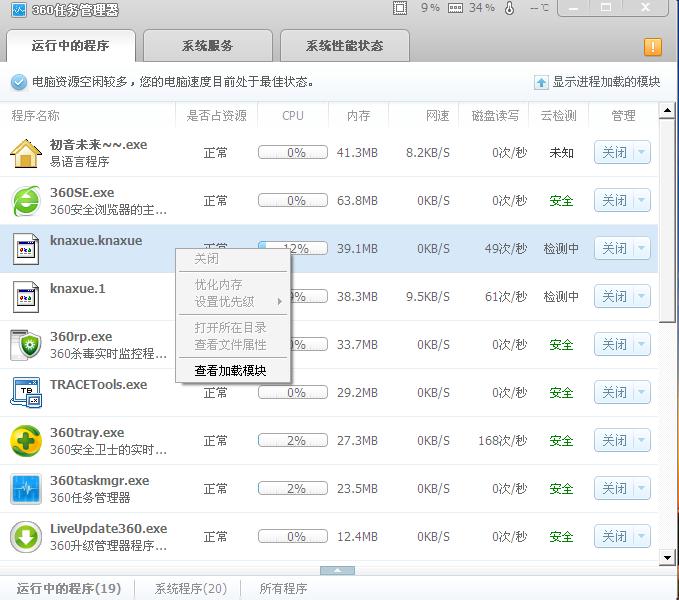Close the 360tray.exe process
The image size is (679, 600).
point(614,441)
